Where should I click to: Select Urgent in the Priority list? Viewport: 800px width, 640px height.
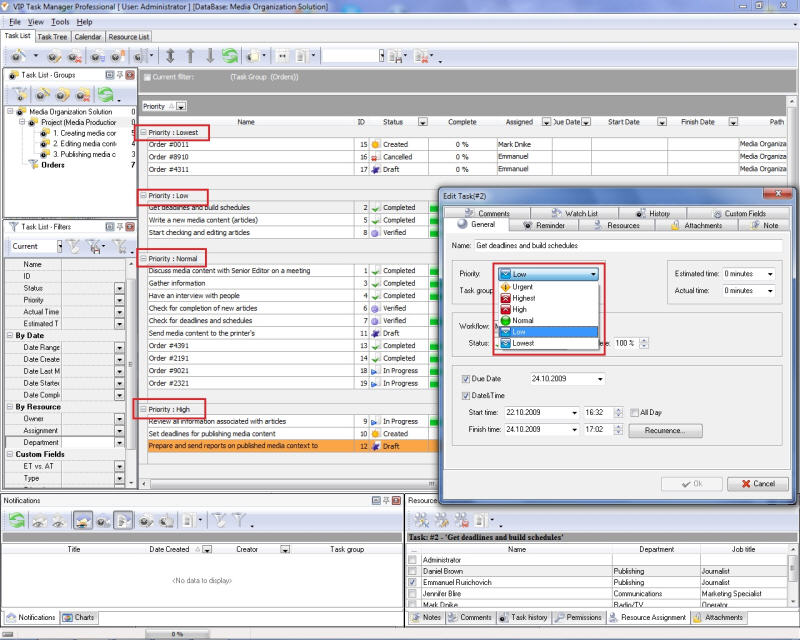pyautogui.click(x=547, y=287)
